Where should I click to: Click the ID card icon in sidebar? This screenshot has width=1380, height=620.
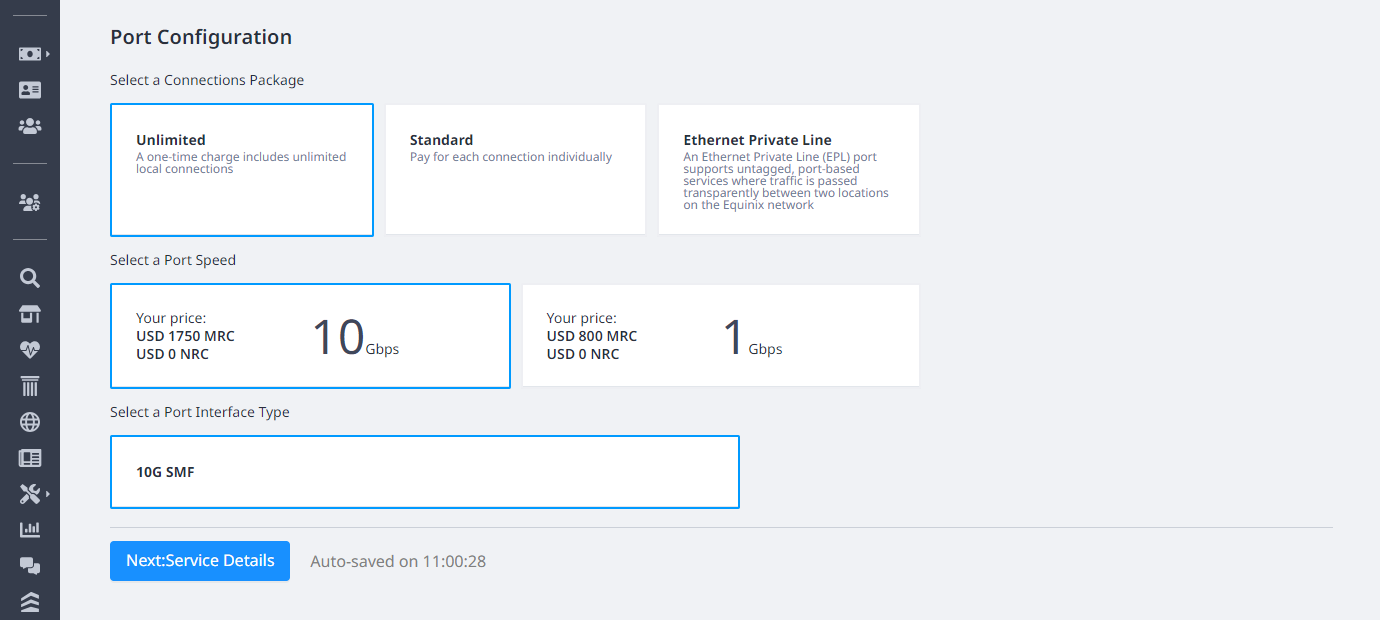(30, 90)
